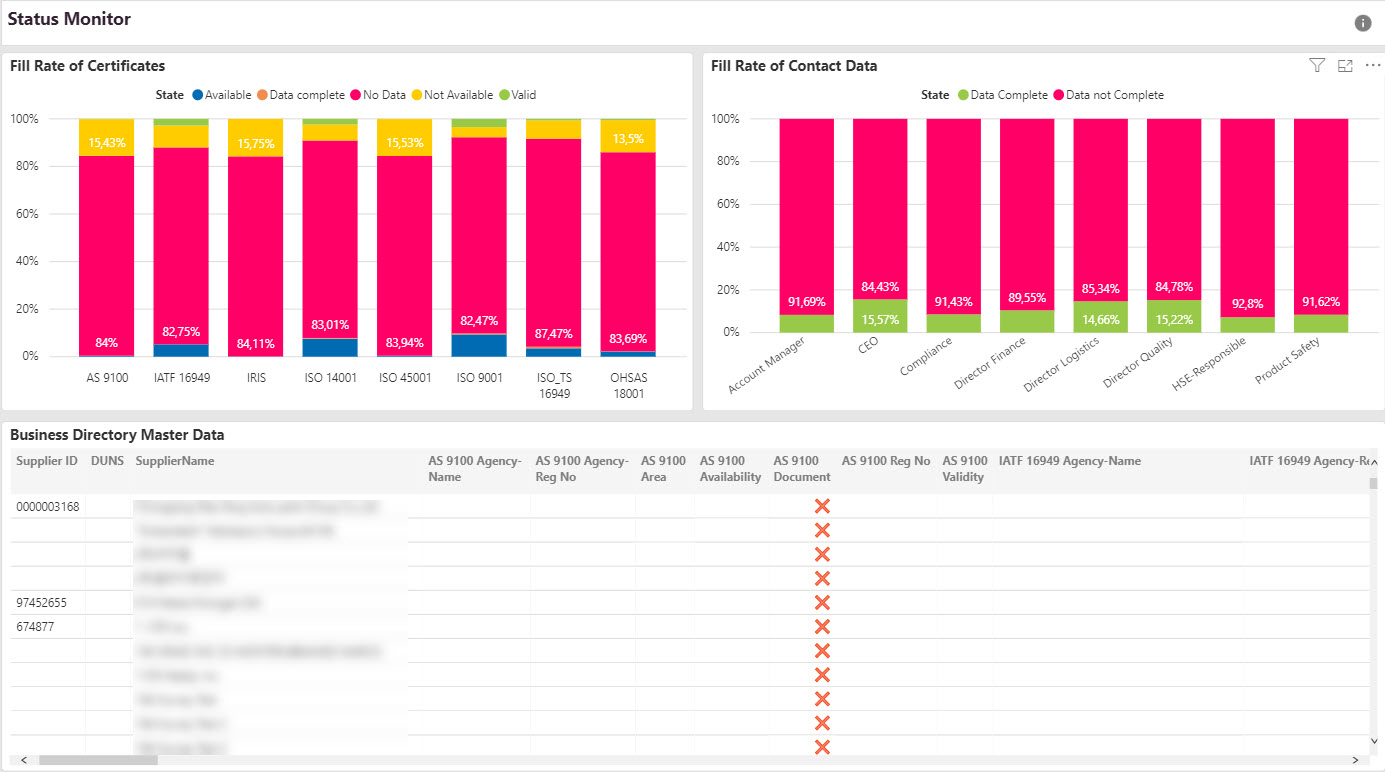Click the 82,47% bar for ISO 9001
The height and width of the screenshot is (772, 1385).
tap(479, 235)
